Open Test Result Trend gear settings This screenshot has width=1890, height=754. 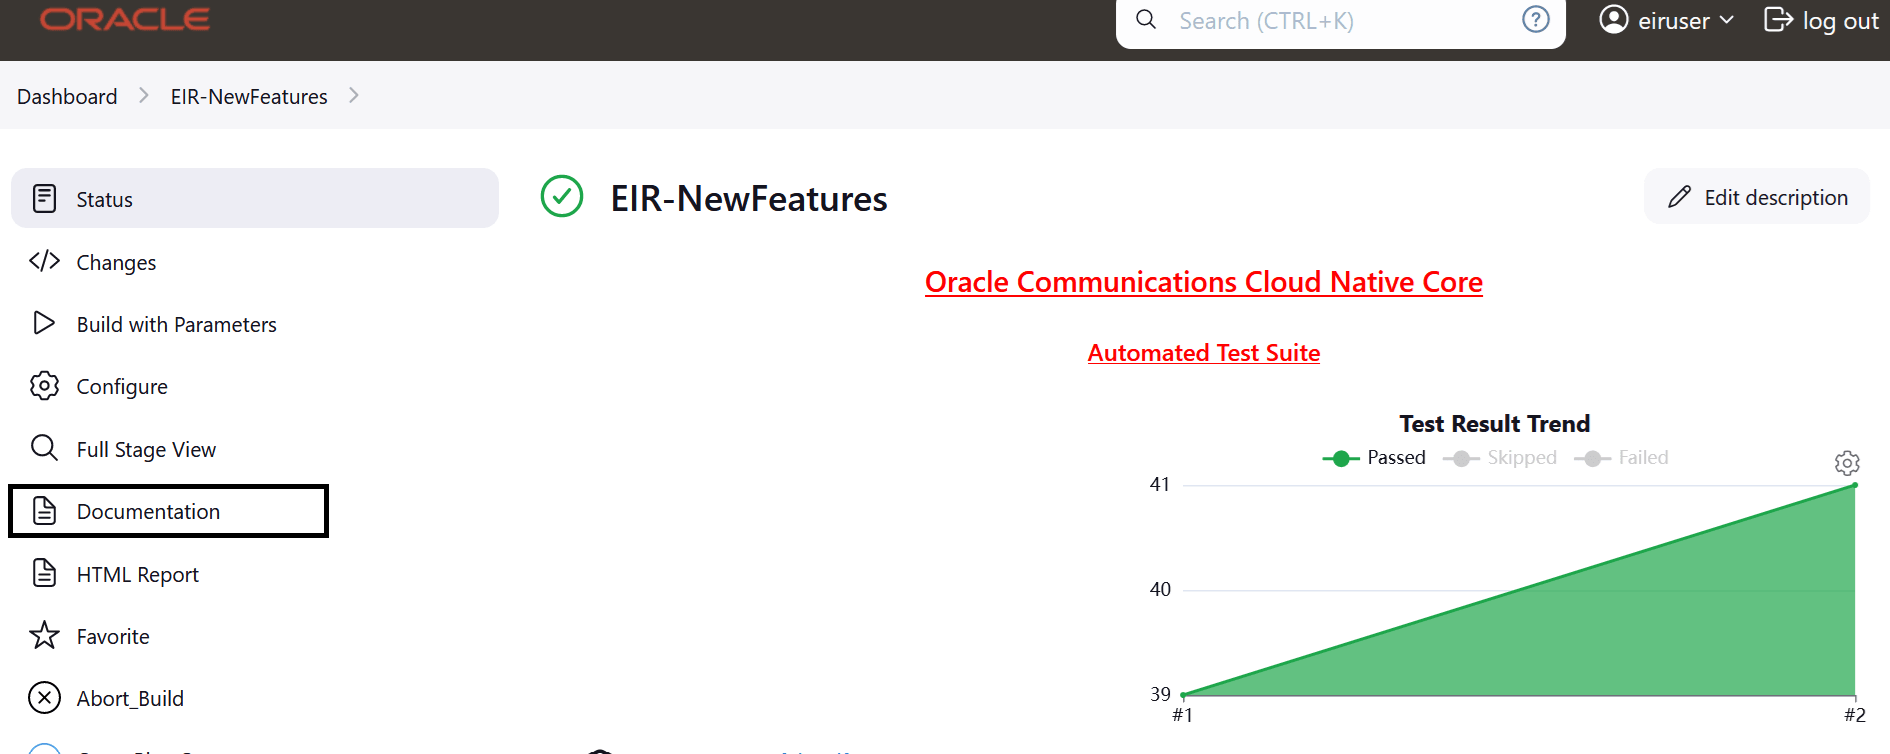(x=1847, y=463)
